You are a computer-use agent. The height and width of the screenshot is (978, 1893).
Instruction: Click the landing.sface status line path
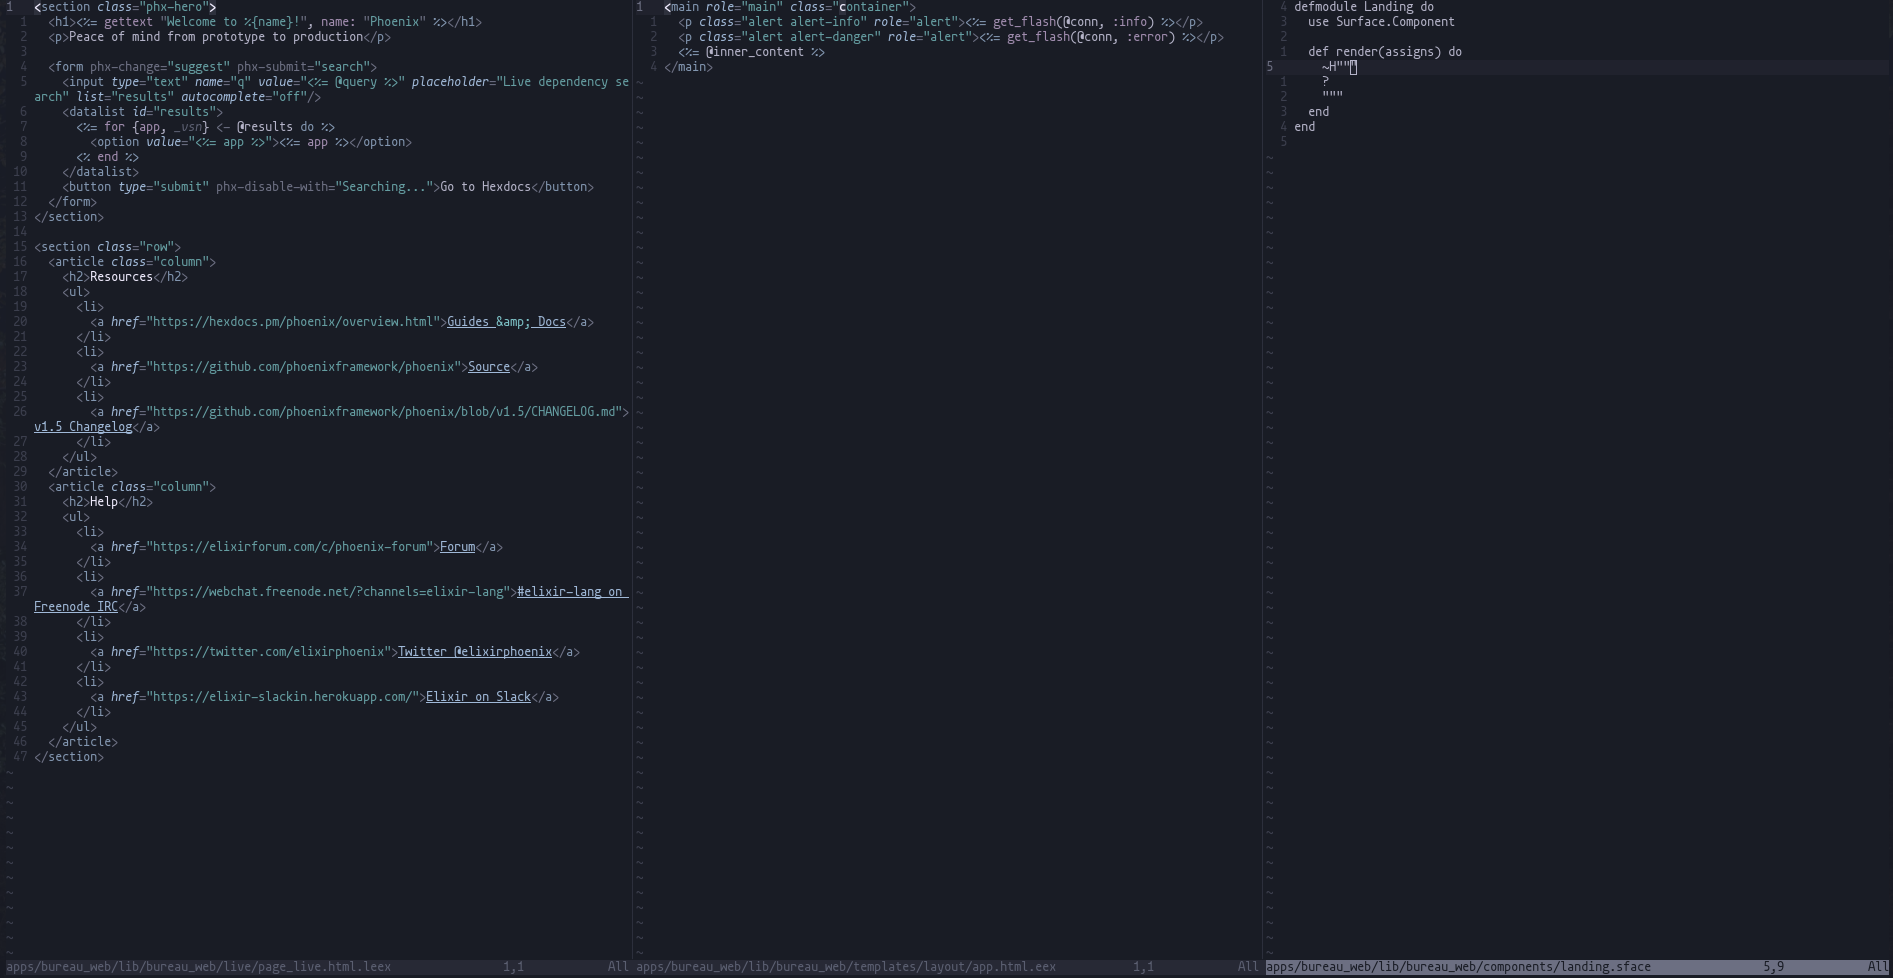1458,967
